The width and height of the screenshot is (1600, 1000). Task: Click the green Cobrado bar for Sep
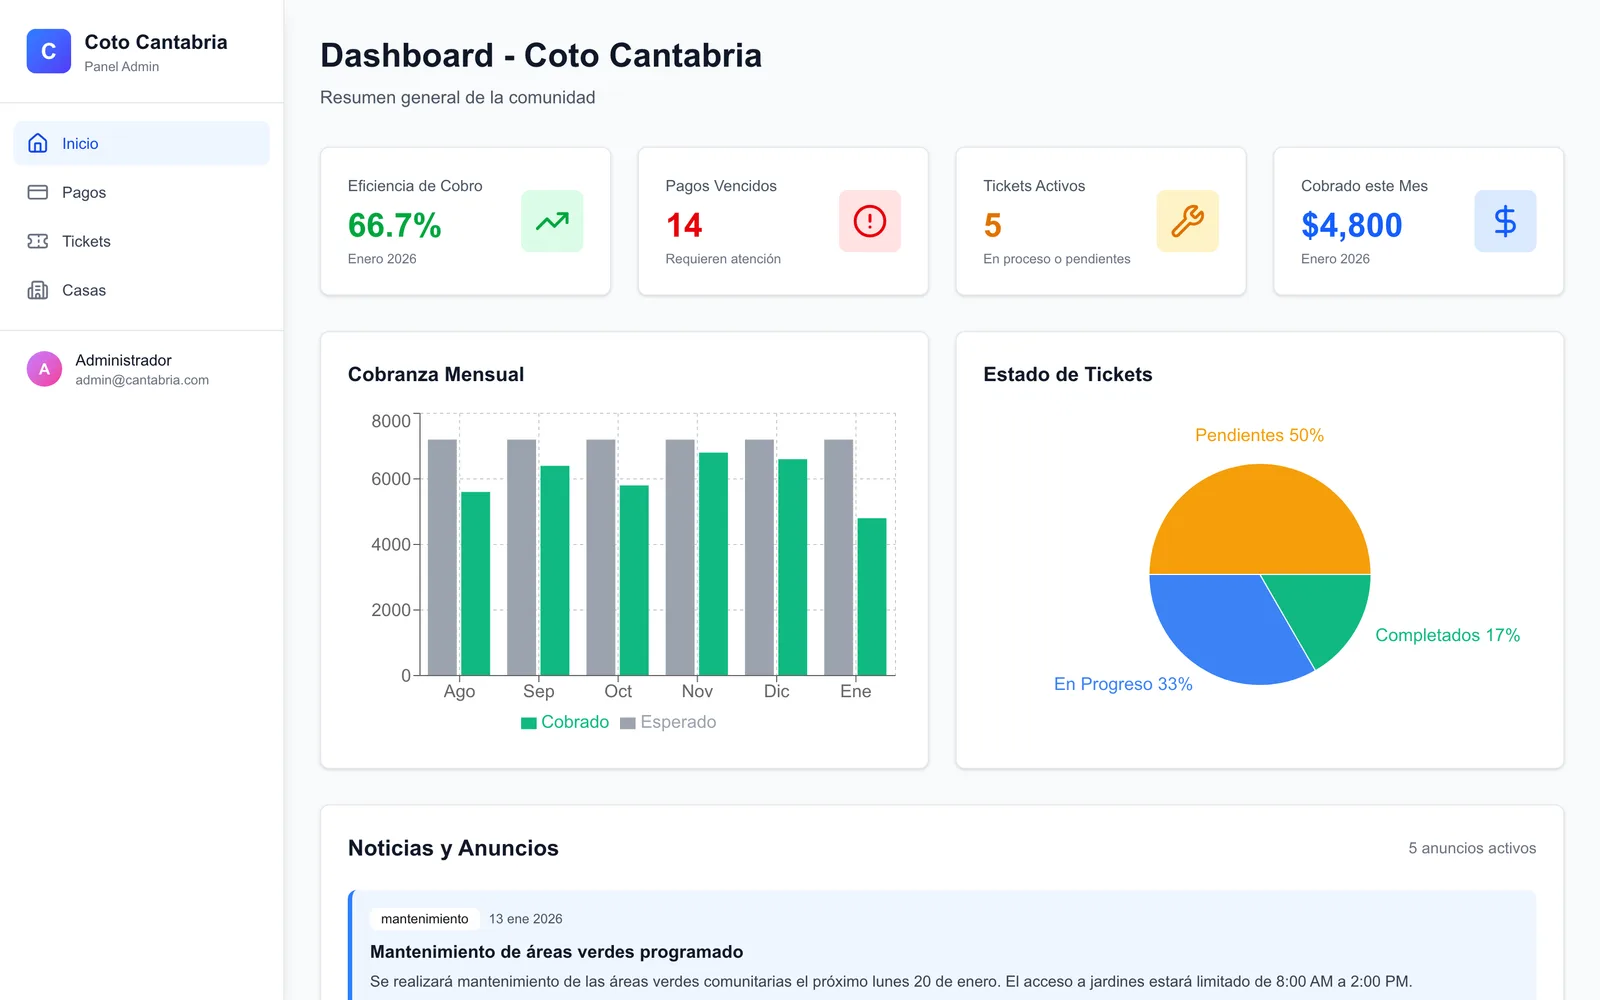pos(555,570)
